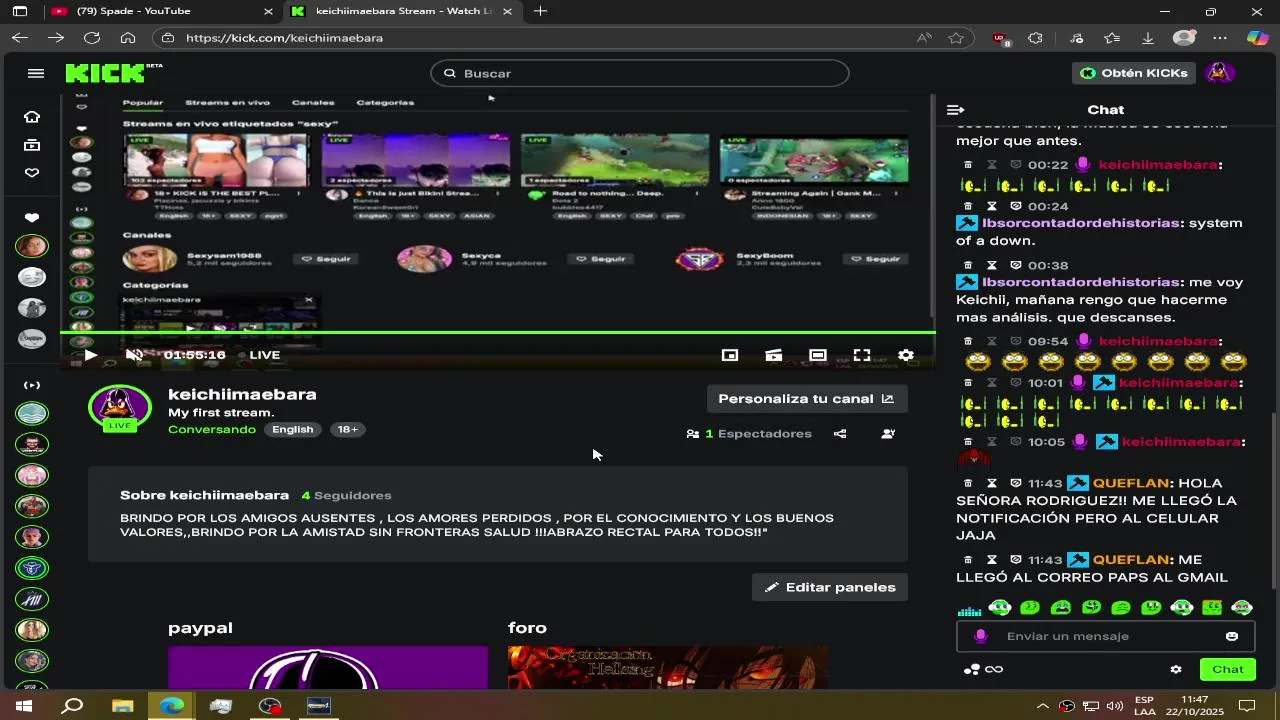Open the Conversando category link

212,429
